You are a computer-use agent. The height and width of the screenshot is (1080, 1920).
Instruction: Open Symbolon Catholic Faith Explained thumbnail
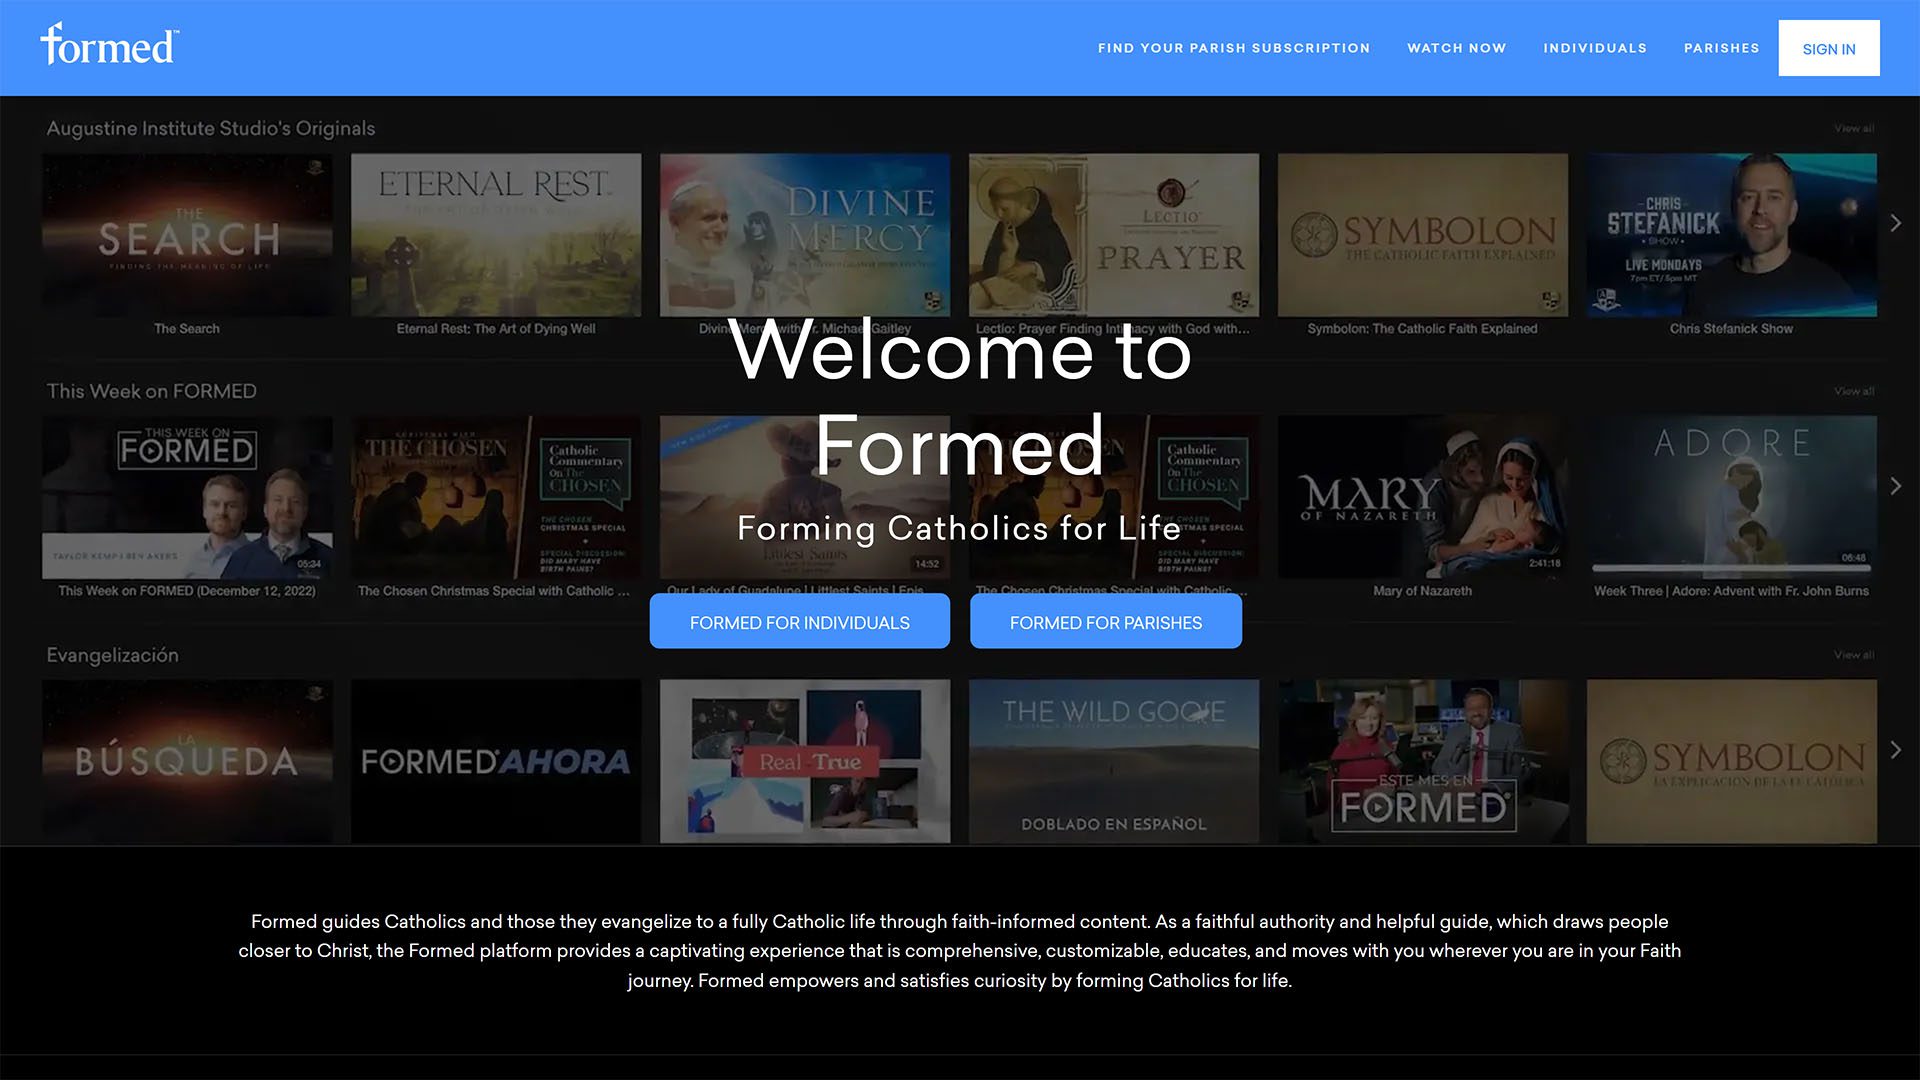1423,235
